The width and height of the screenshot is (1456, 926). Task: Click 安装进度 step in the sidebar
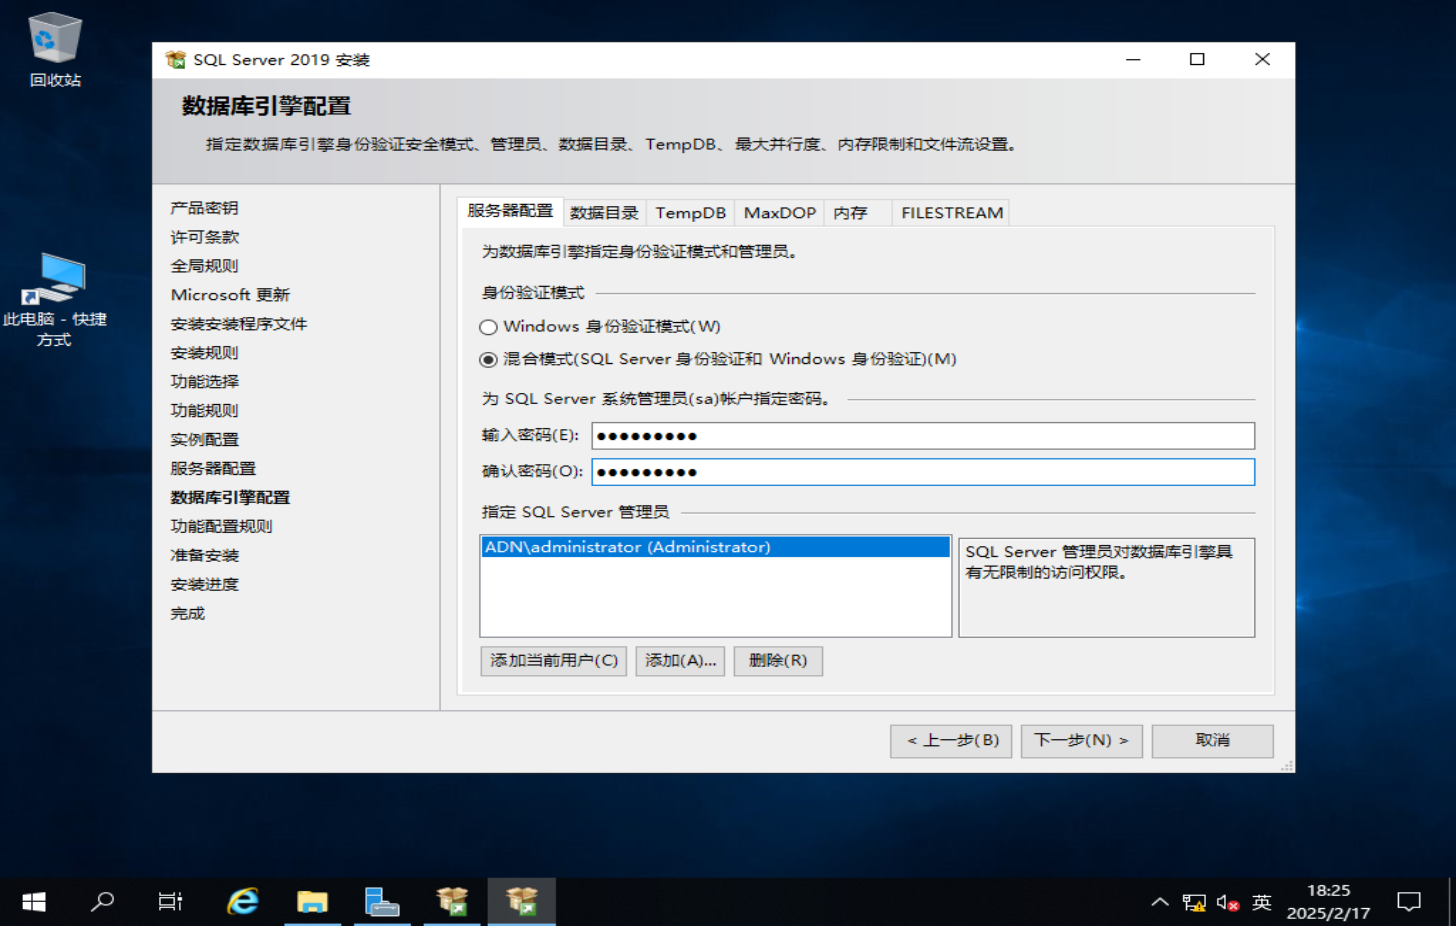click(204, 585)
